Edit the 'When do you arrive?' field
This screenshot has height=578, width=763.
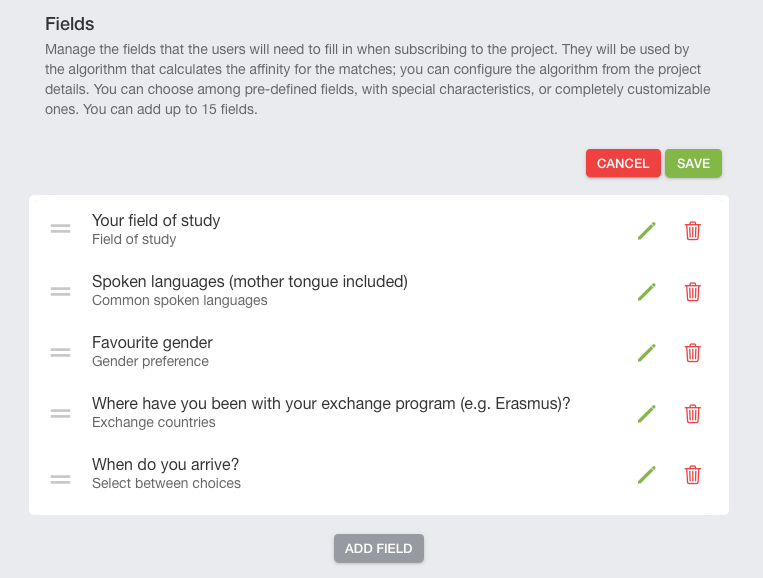tap(647, 475)
